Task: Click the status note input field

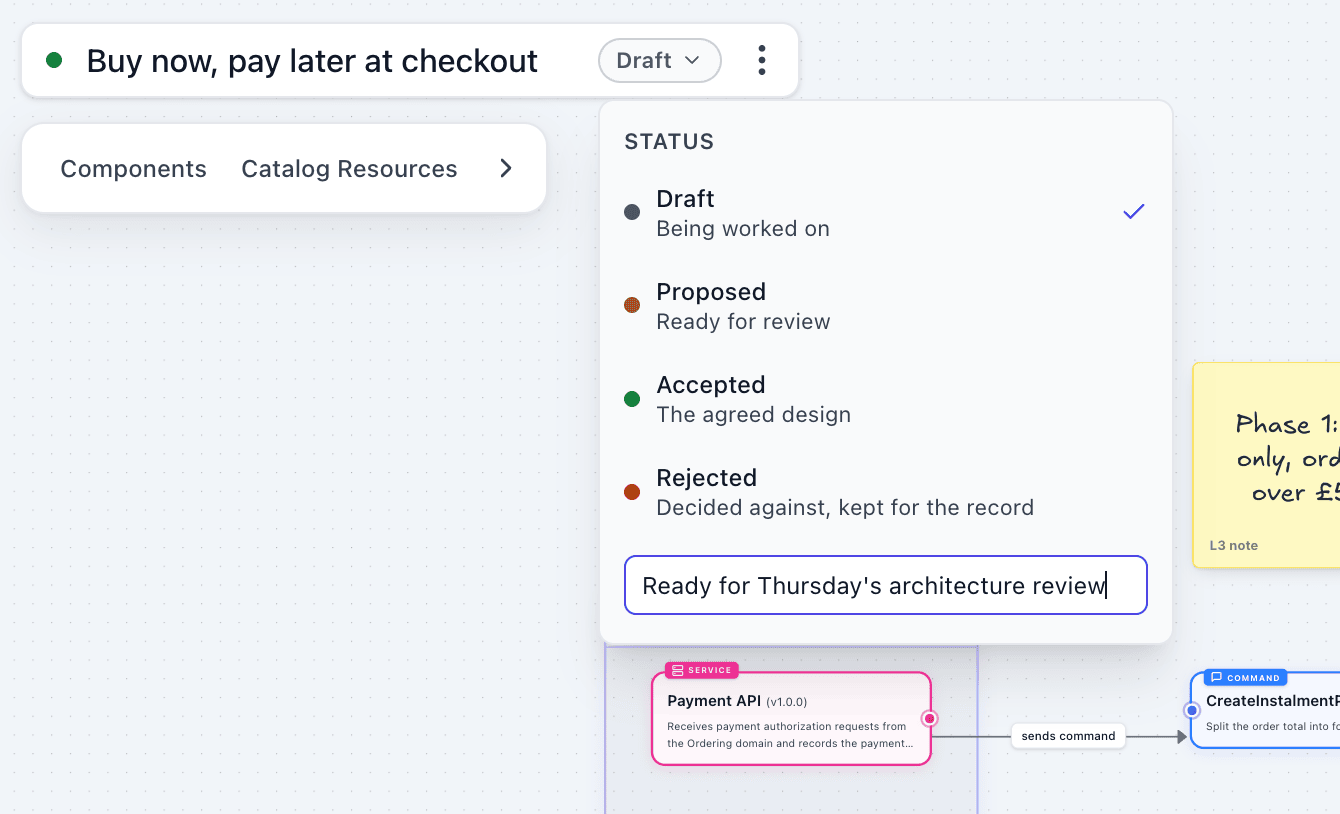Action: pyautogui.click(x=885, y=585)
